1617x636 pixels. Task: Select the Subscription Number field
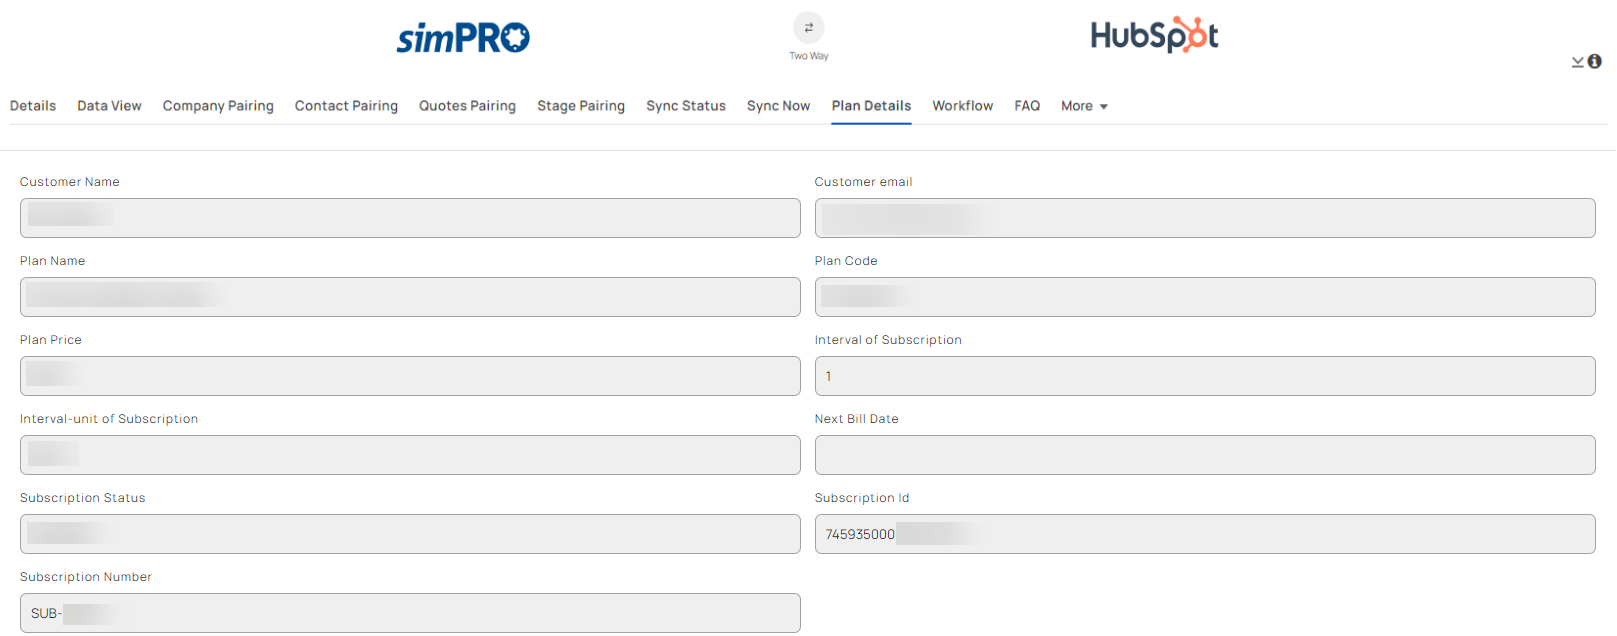410,613
